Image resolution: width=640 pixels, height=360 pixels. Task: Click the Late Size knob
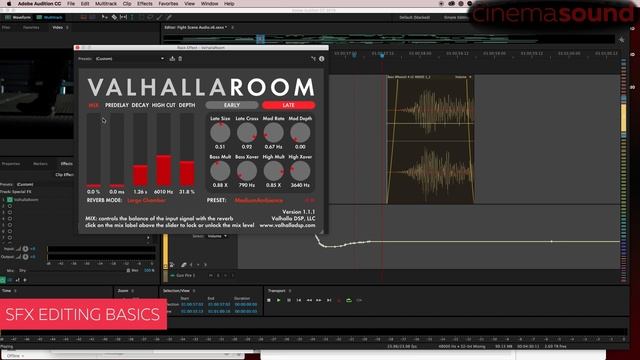tap(220, 133)
